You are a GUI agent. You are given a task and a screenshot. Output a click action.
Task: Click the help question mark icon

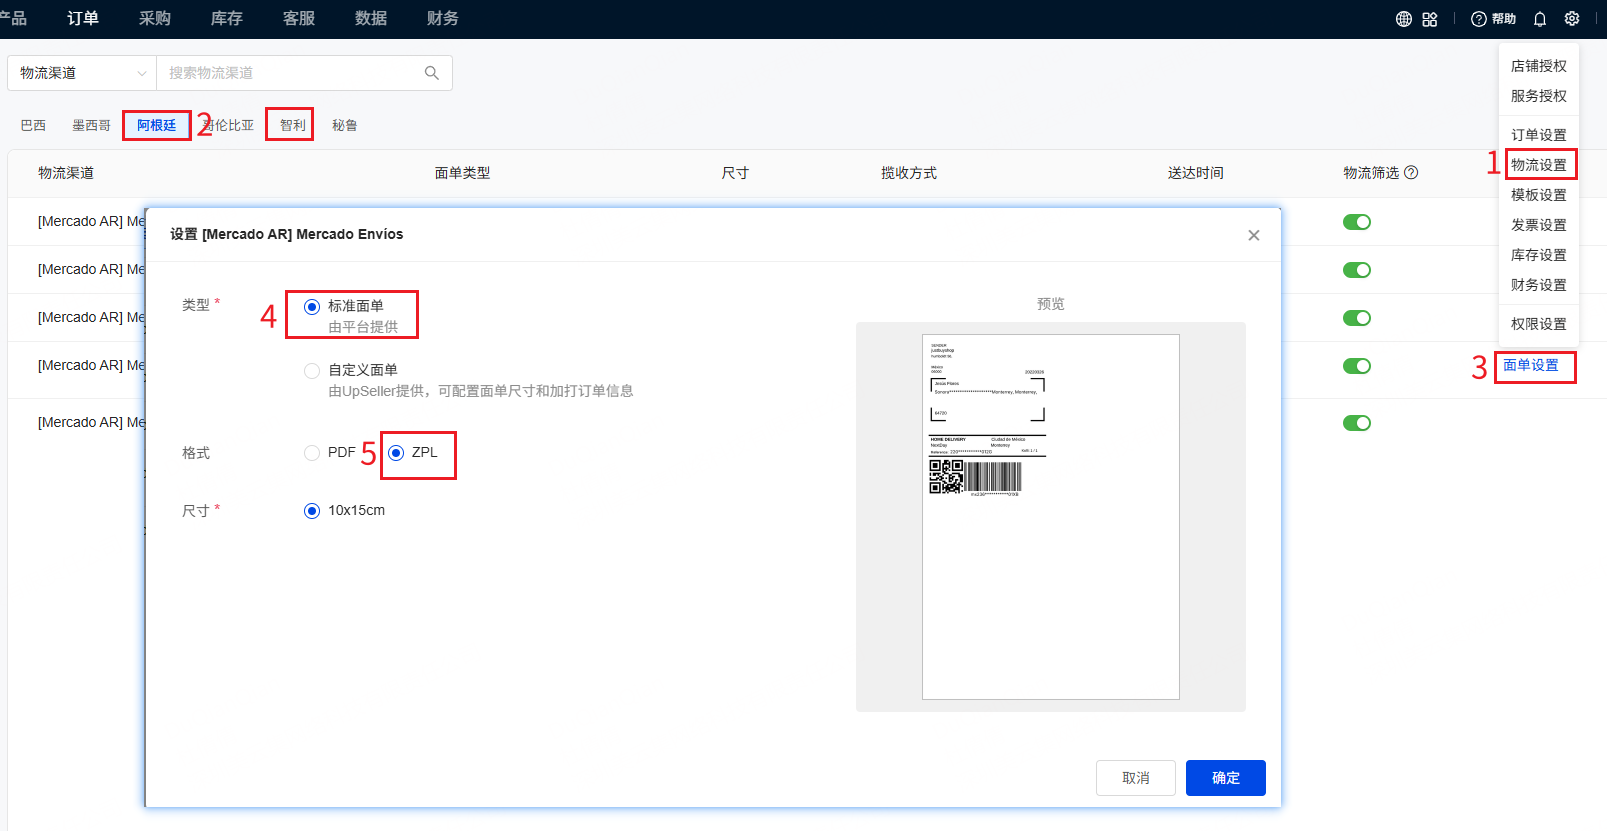[1479, 19]
